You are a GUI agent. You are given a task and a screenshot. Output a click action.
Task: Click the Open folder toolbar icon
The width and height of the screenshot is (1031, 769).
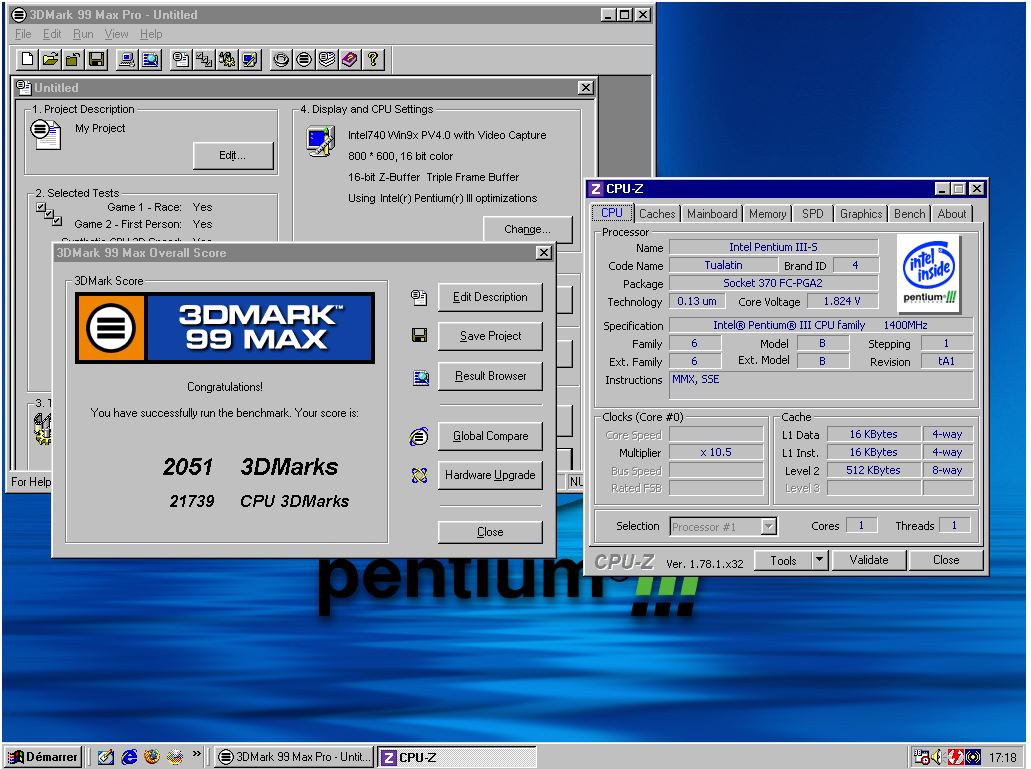click(x=51, y=60)
